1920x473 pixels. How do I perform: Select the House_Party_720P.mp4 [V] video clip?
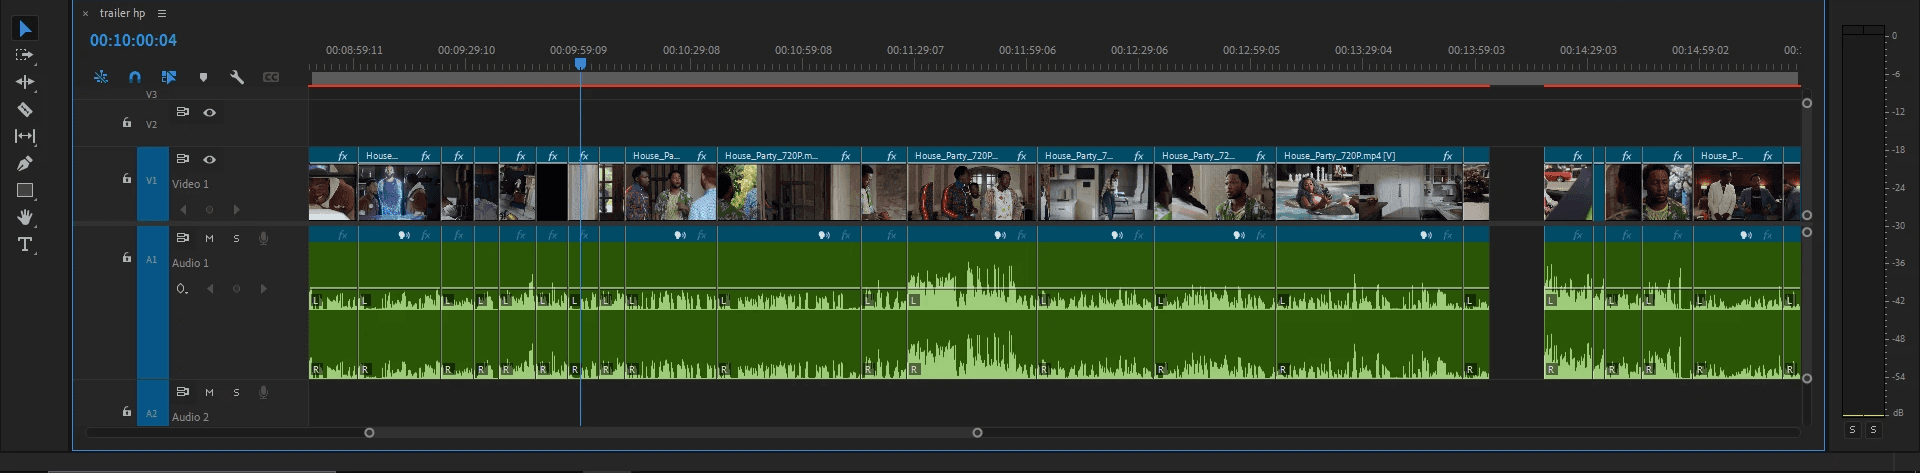coord(1369,184)
